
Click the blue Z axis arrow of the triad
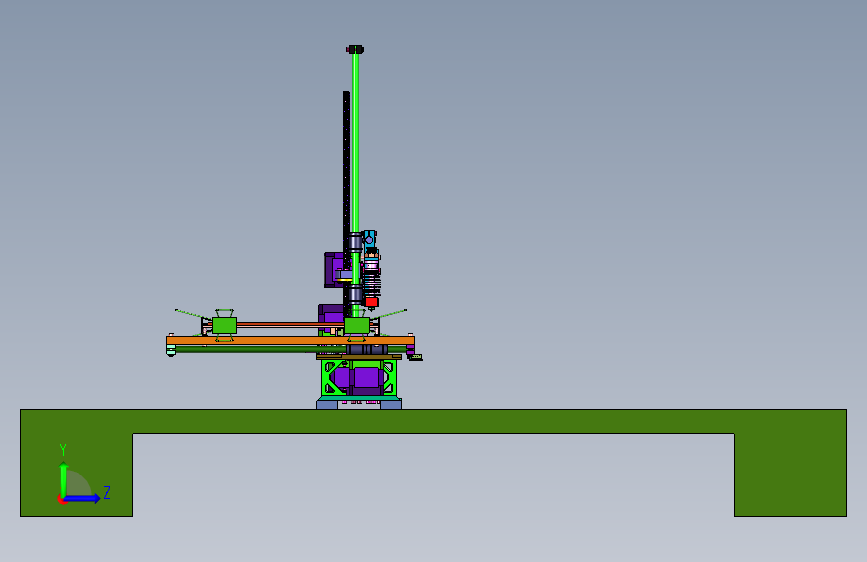click(x=83, y=498)
